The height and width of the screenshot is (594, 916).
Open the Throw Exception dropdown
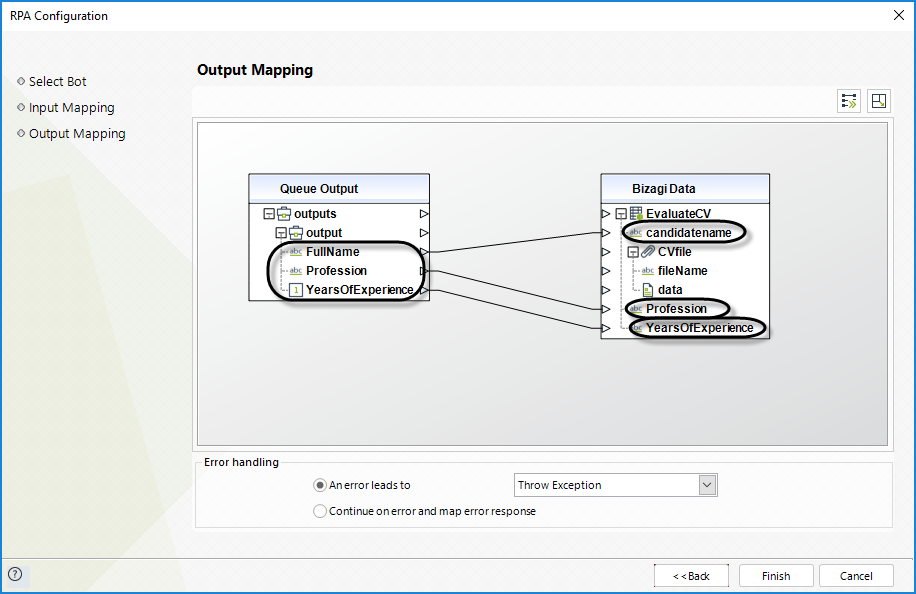point(707,485)
